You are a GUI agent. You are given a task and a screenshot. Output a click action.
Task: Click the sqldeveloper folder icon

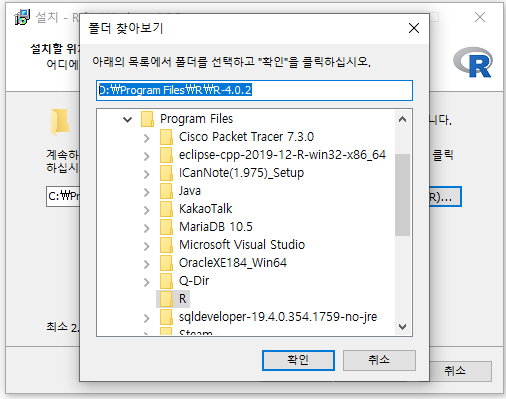point(166,317)
